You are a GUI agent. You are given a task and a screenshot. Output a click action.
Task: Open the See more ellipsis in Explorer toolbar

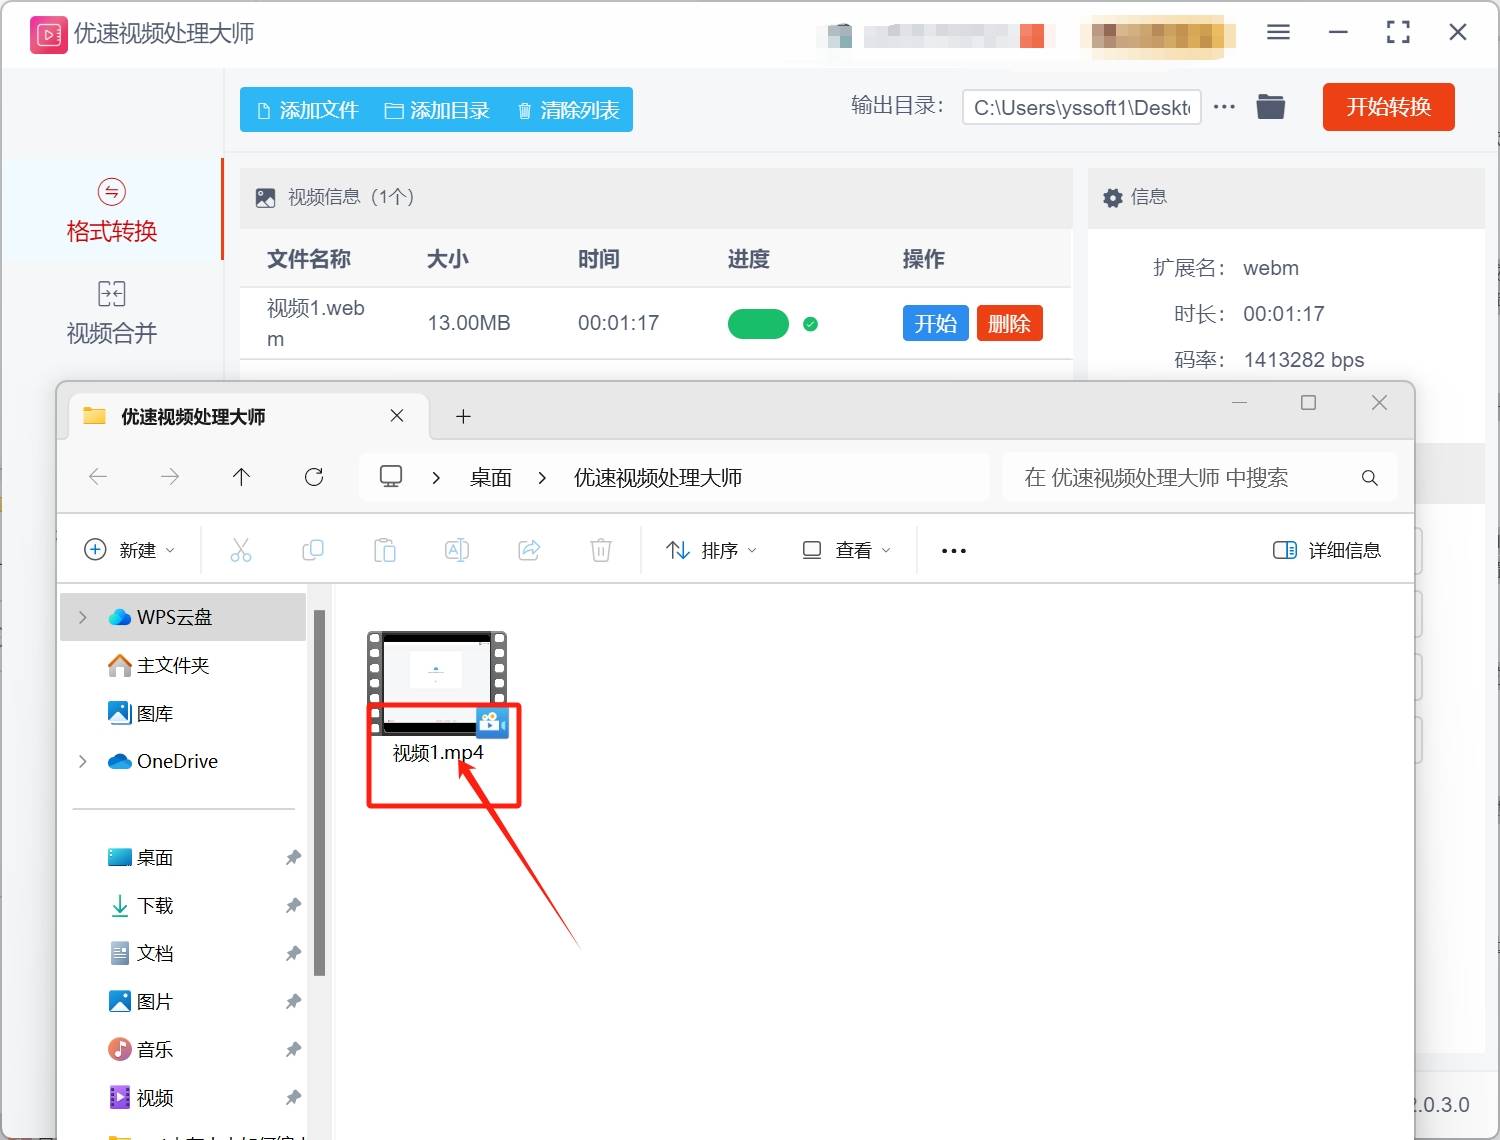click(x=954, y=551)
